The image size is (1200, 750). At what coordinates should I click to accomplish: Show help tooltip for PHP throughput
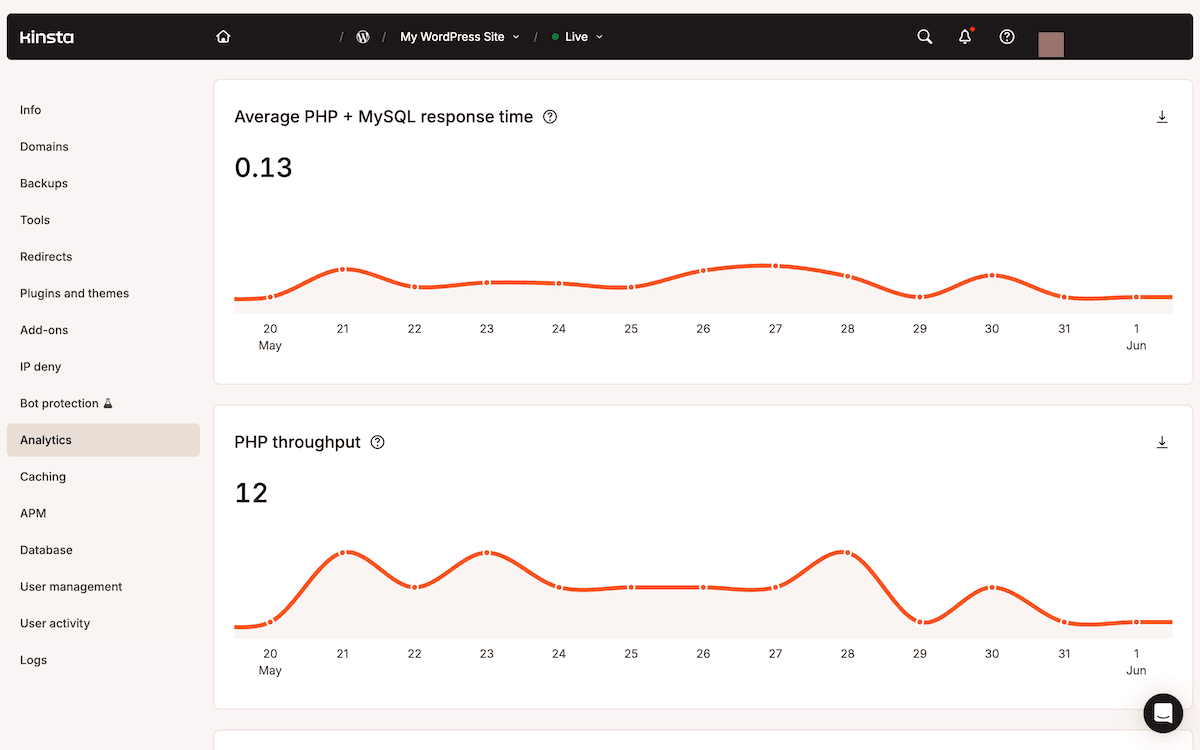coord(377,442)
